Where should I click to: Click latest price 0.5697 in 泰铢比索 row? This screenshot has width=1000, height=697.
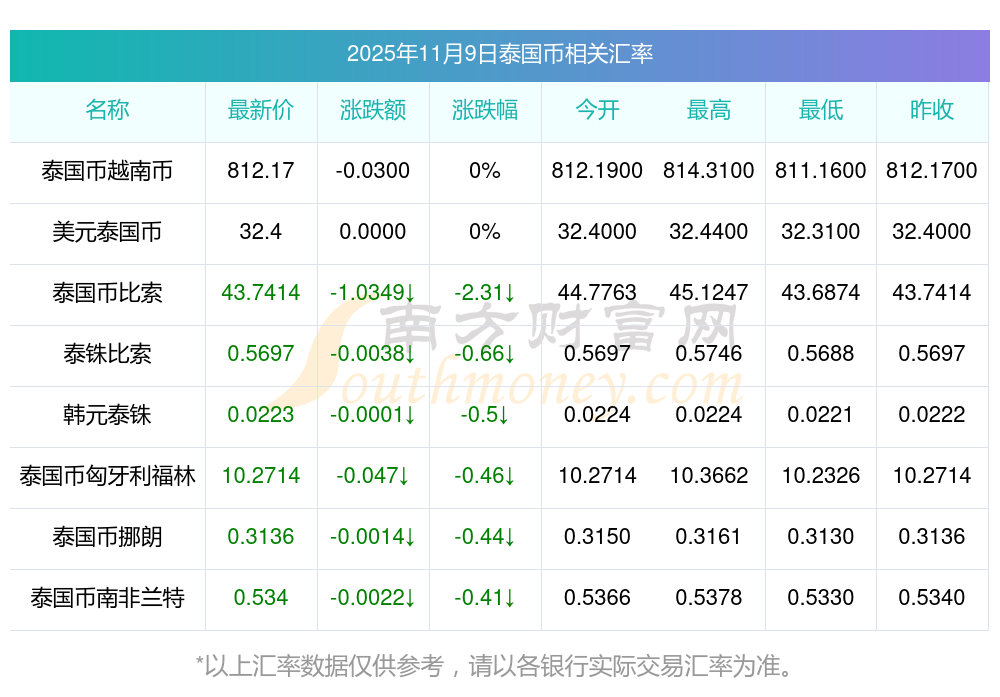pyautogui.click(x=261, y=353)
